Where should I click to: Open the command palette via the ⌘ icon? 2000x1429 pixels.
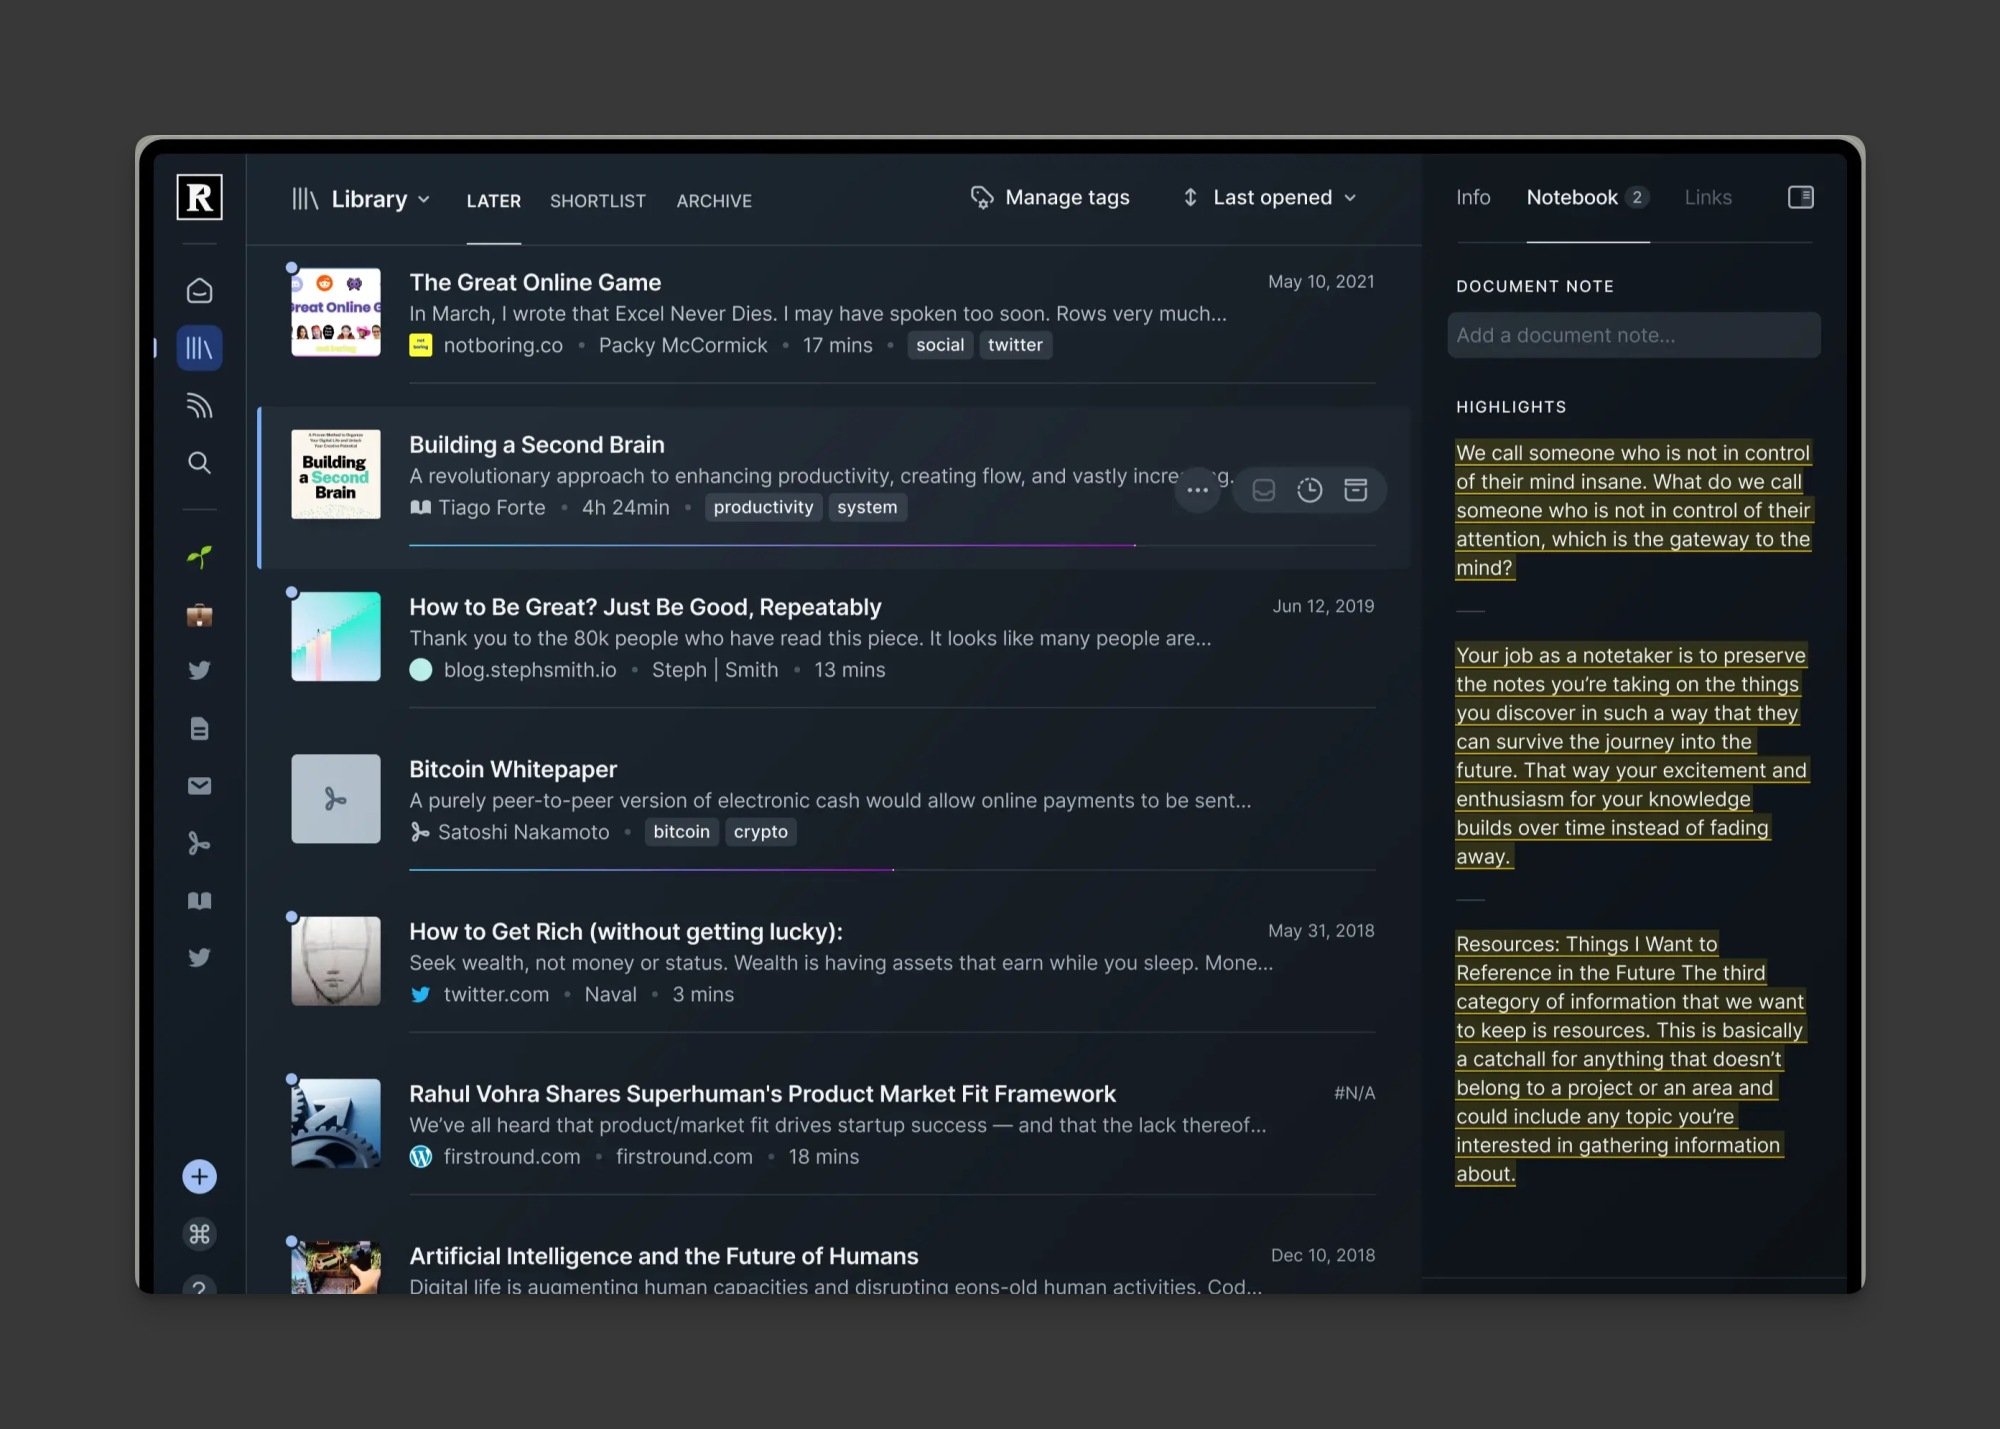pyautogui.click(x=200, y=1234)
